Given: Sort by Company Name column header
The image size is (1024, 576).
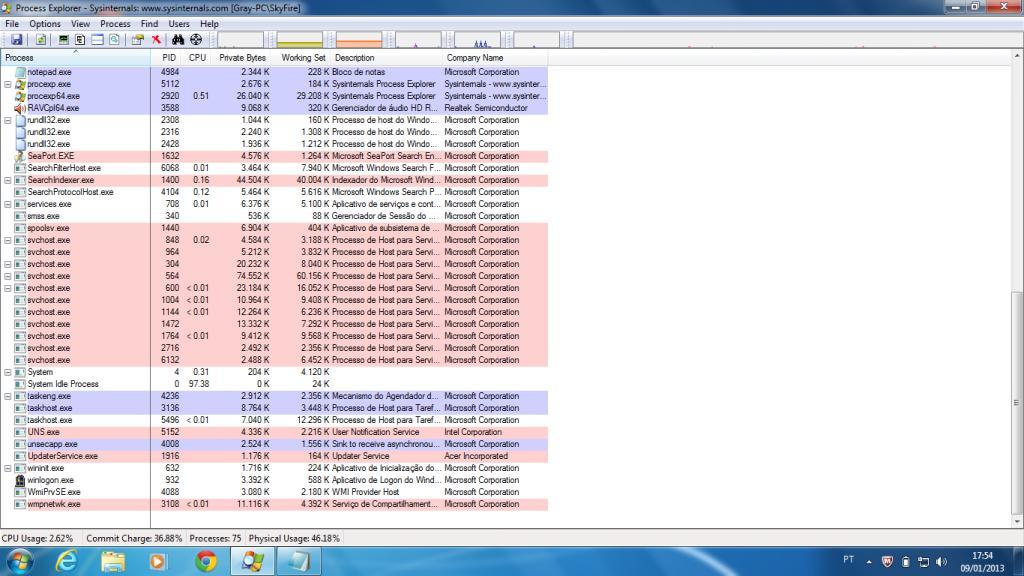Looking at the screenshot, I should (495, 57).
